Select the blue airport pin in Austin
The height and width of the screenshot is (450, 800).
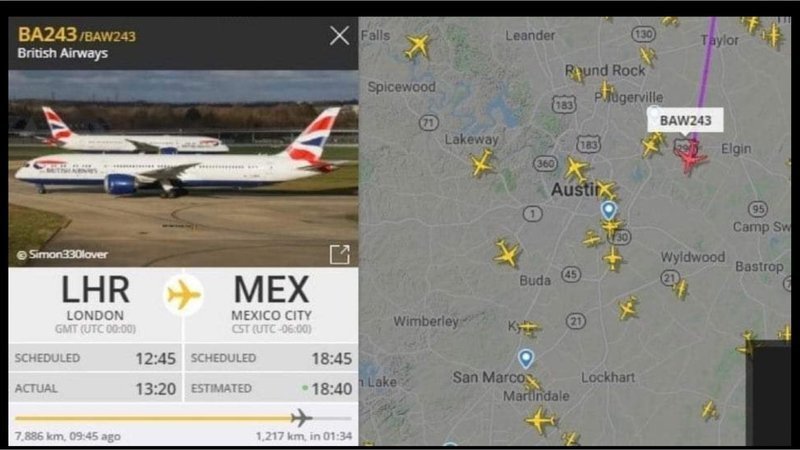(608, 210)
